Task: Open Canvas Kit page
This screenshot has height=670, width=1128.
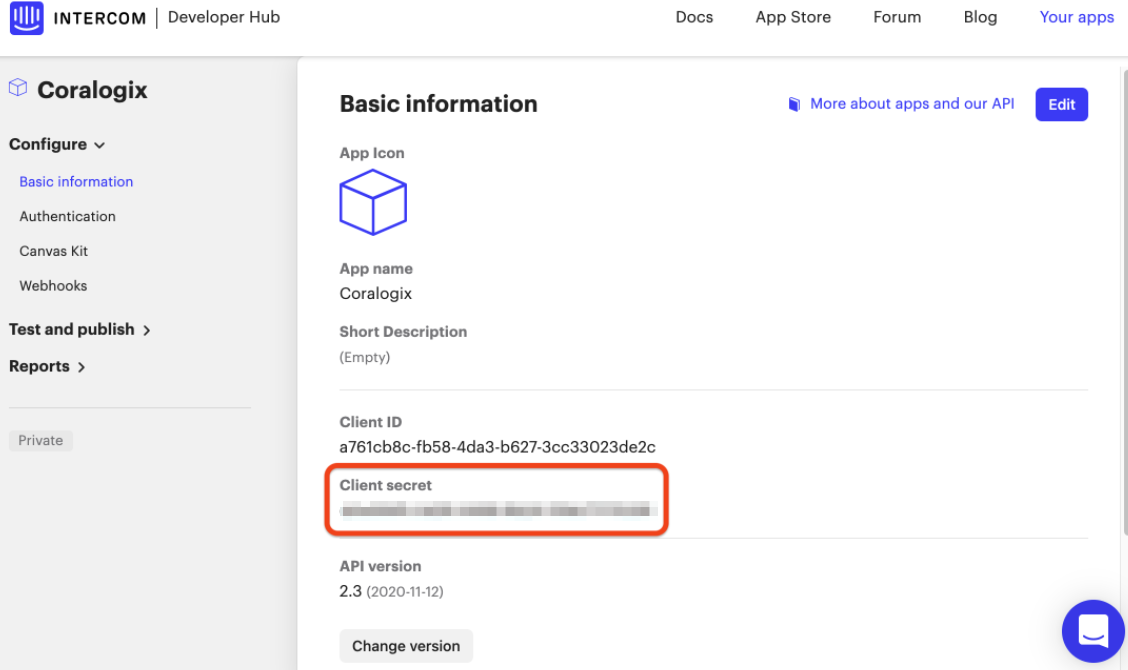Action: [x=53, y=251]
